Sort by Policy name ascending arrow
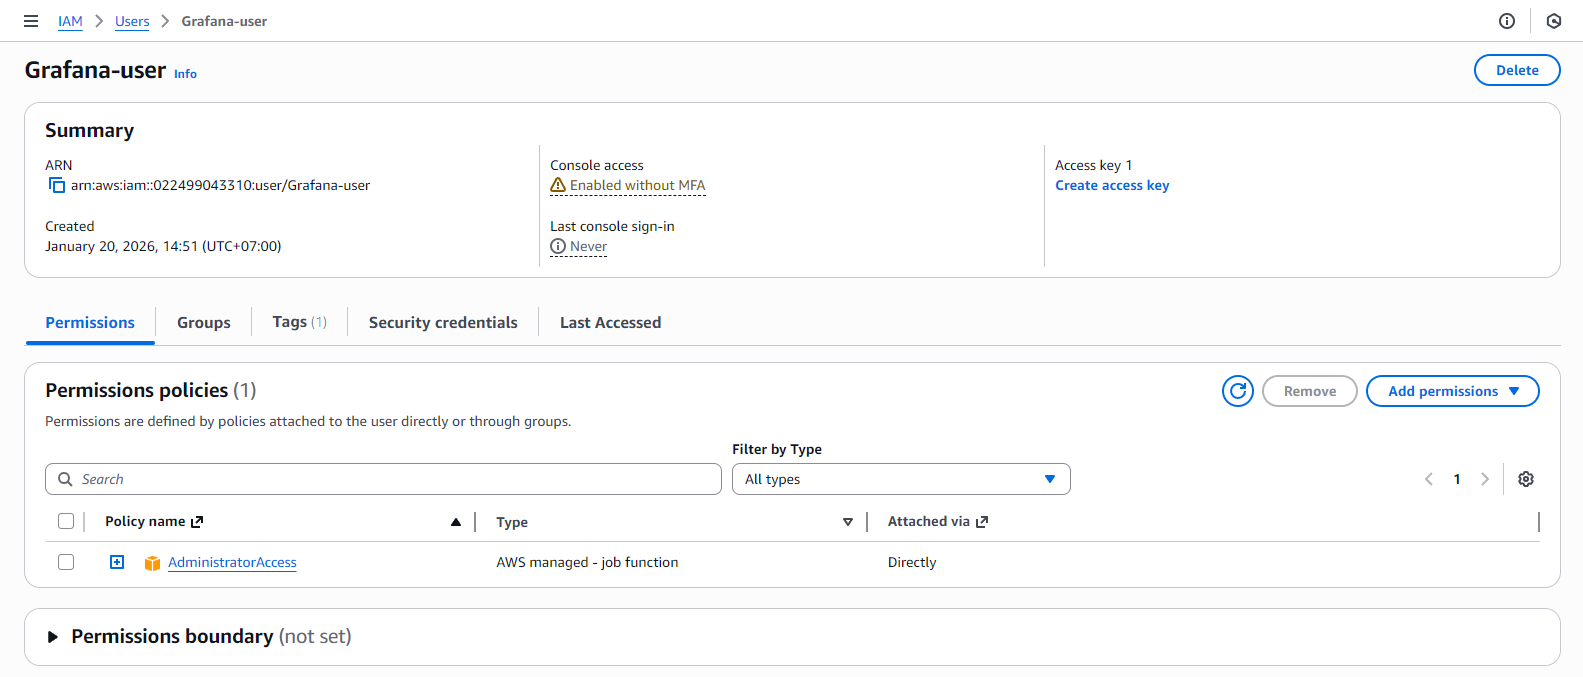 click(456, 522)
